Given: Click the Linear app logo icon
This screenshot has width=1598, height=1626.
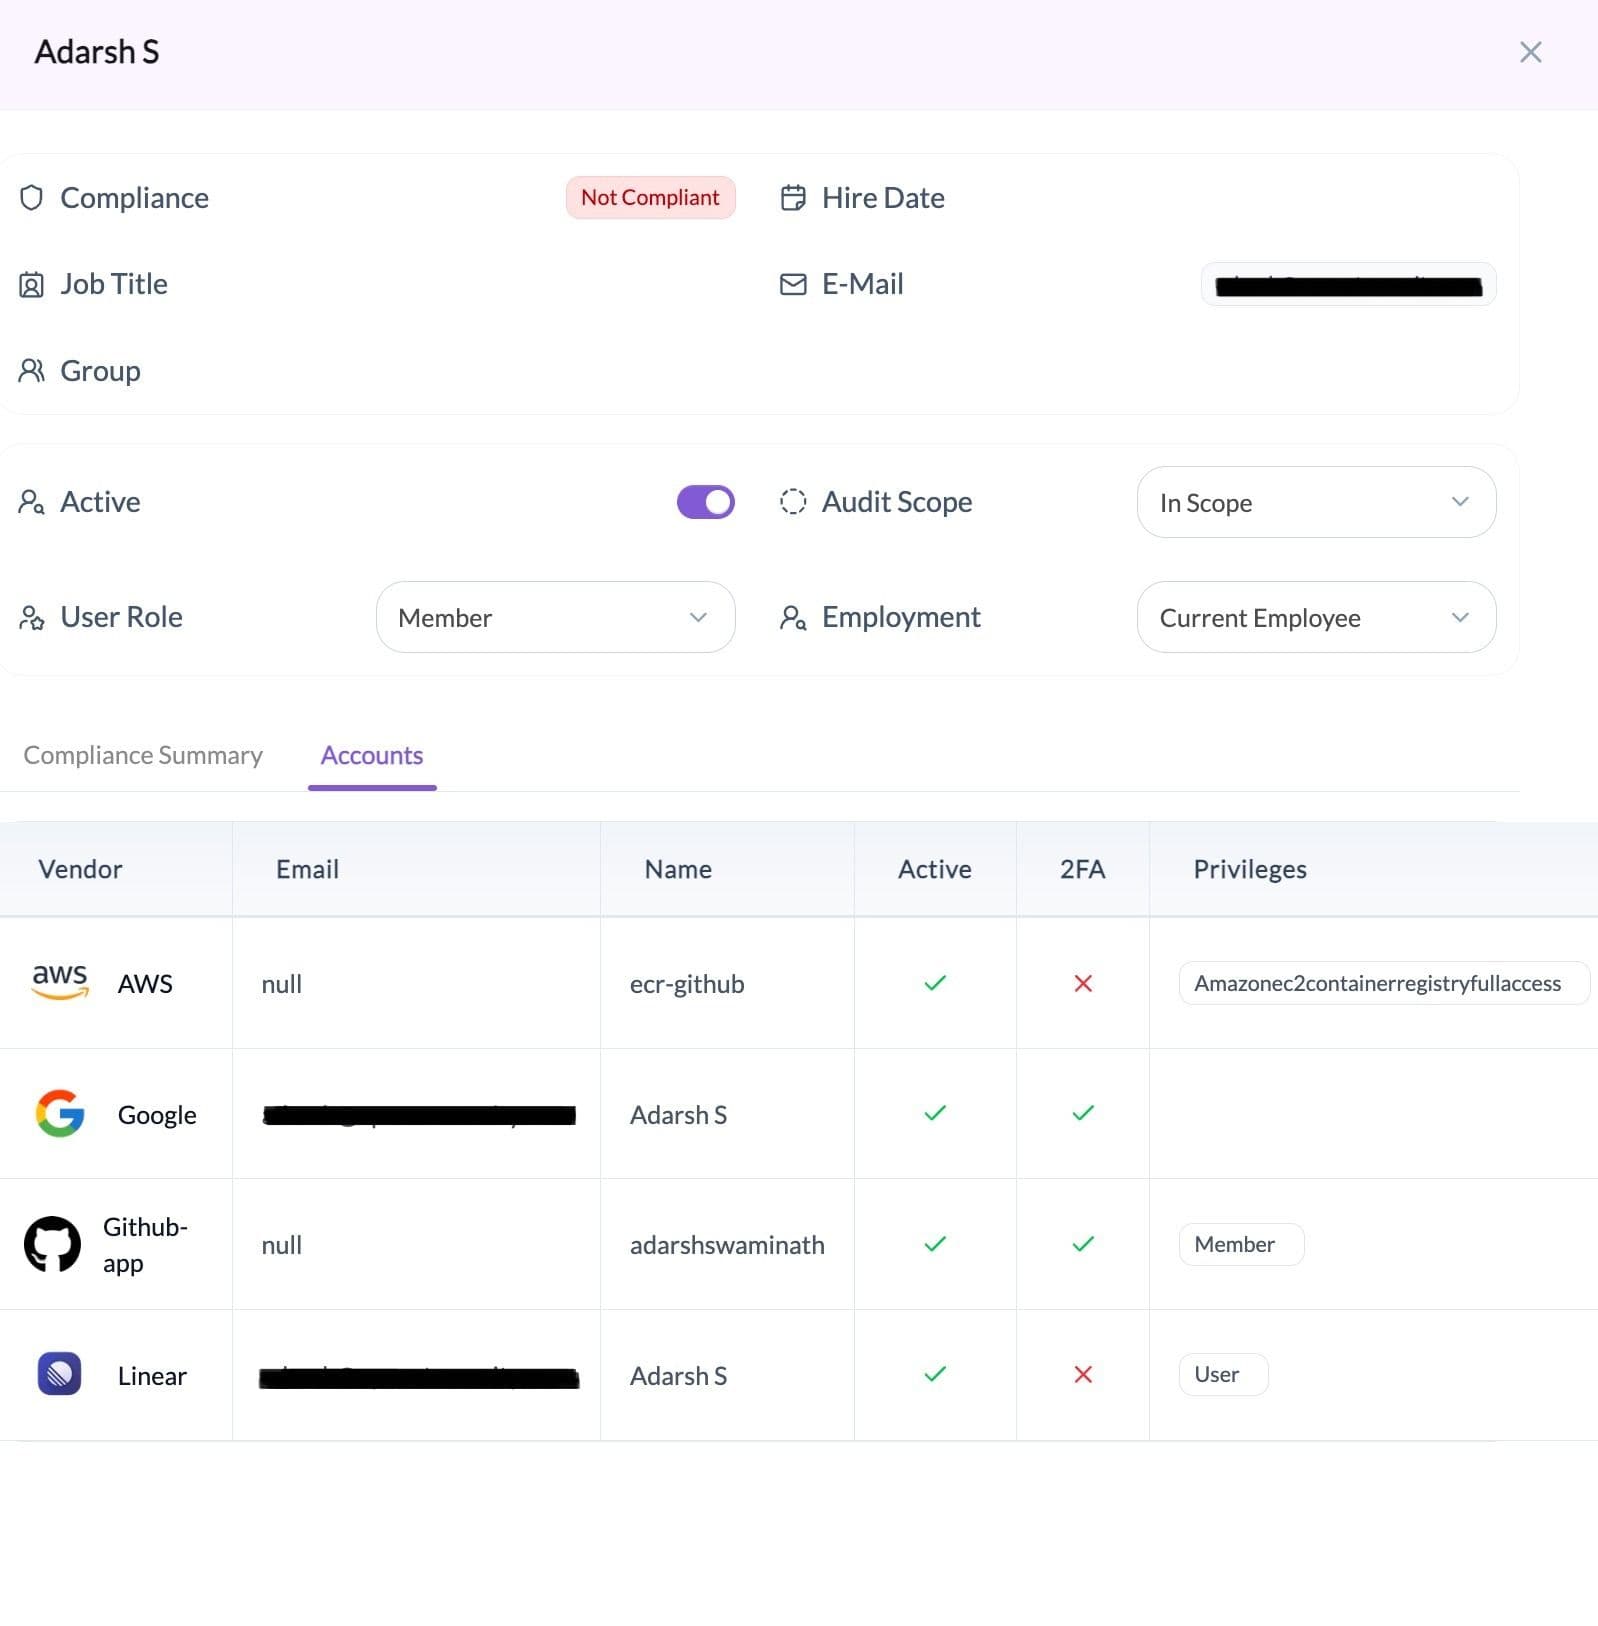Looking at the screenshot, I should [59, 1374].
